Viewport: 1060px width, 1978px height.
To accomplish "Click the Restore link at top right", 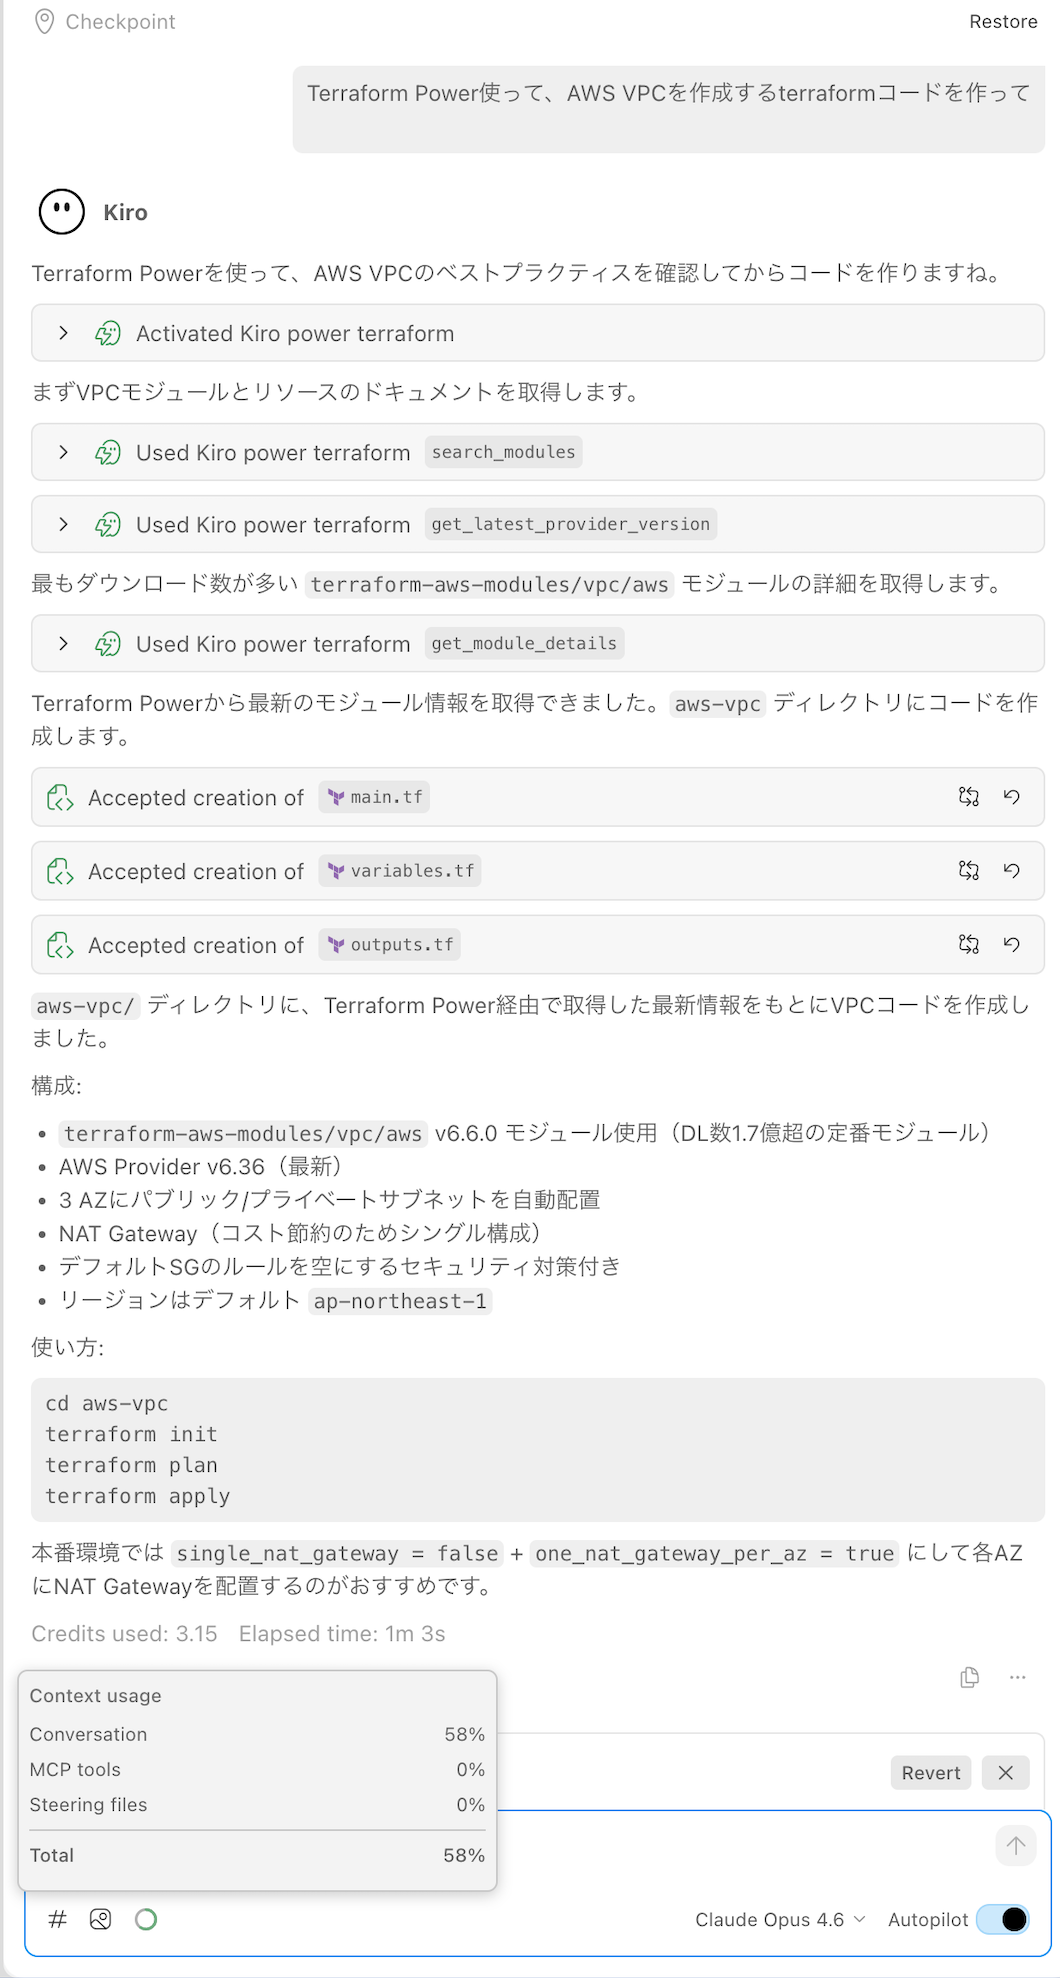I will point(1003,21).
